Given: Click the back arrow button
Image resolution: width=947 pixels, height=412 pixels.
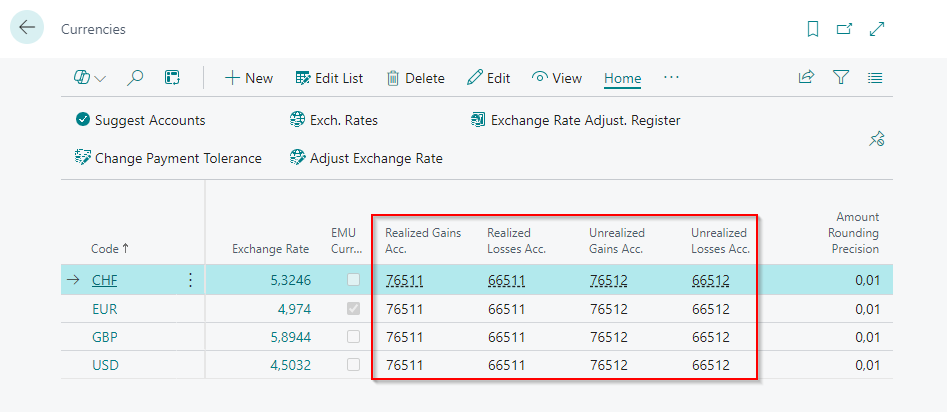Looking at the screenshot, I should 27,28.
